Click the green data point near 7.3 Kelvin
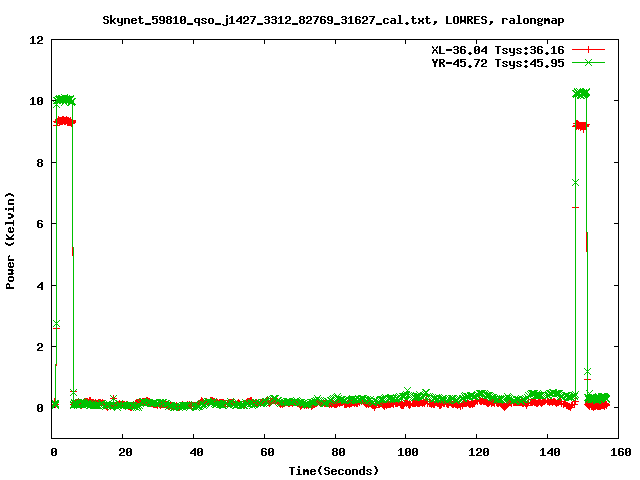 coord(576,182)
